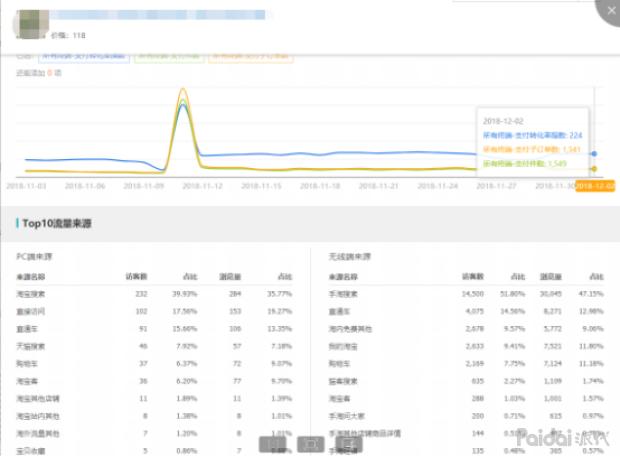Viewport: 620px width, 457px height.
Task: Select the 手淘问大家 row in wireless sources
Action: pos(466,416)
